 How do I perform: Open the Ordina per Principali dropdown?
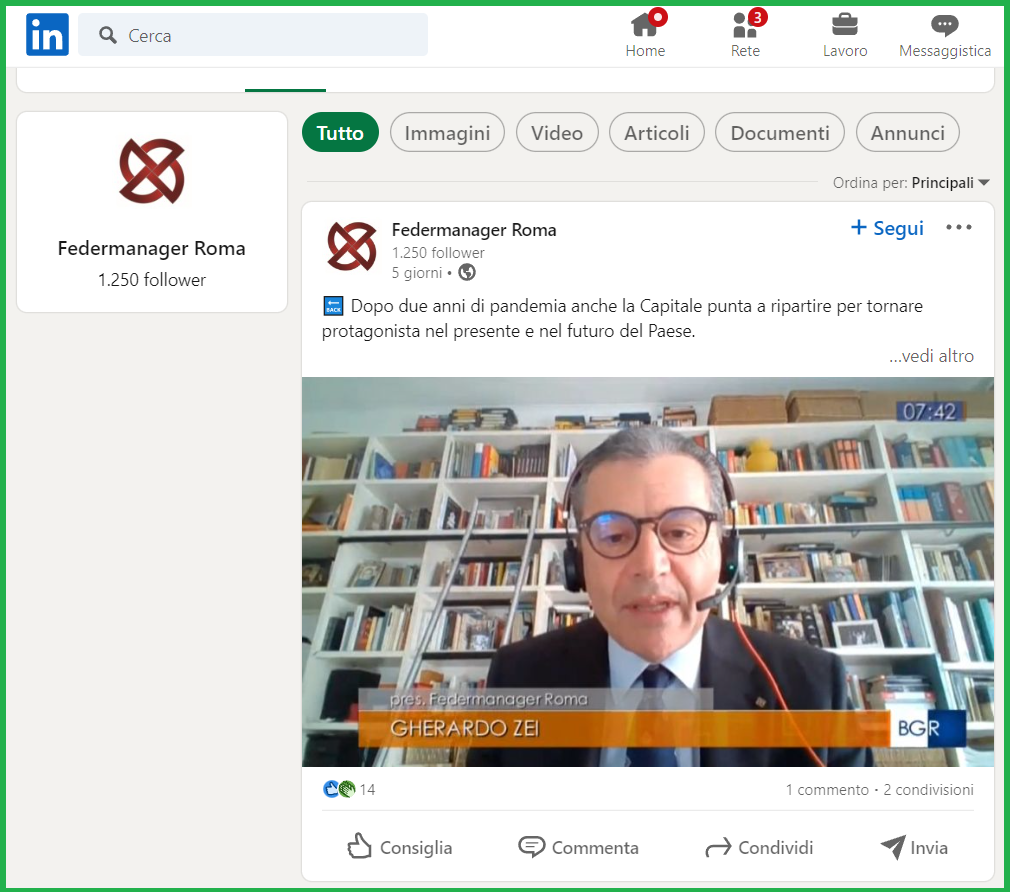(x=911, y=183)
